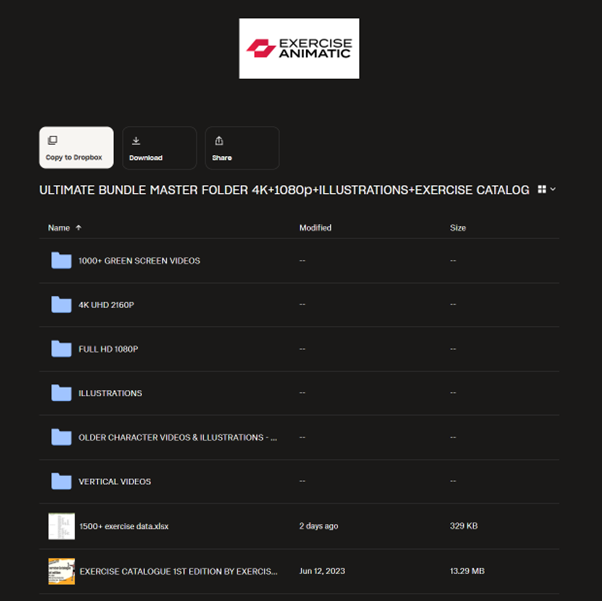Click the Copy to Dropbox stacked-pages icon
The height and width of the screenshot is (601, 602).
coord(53,140)
